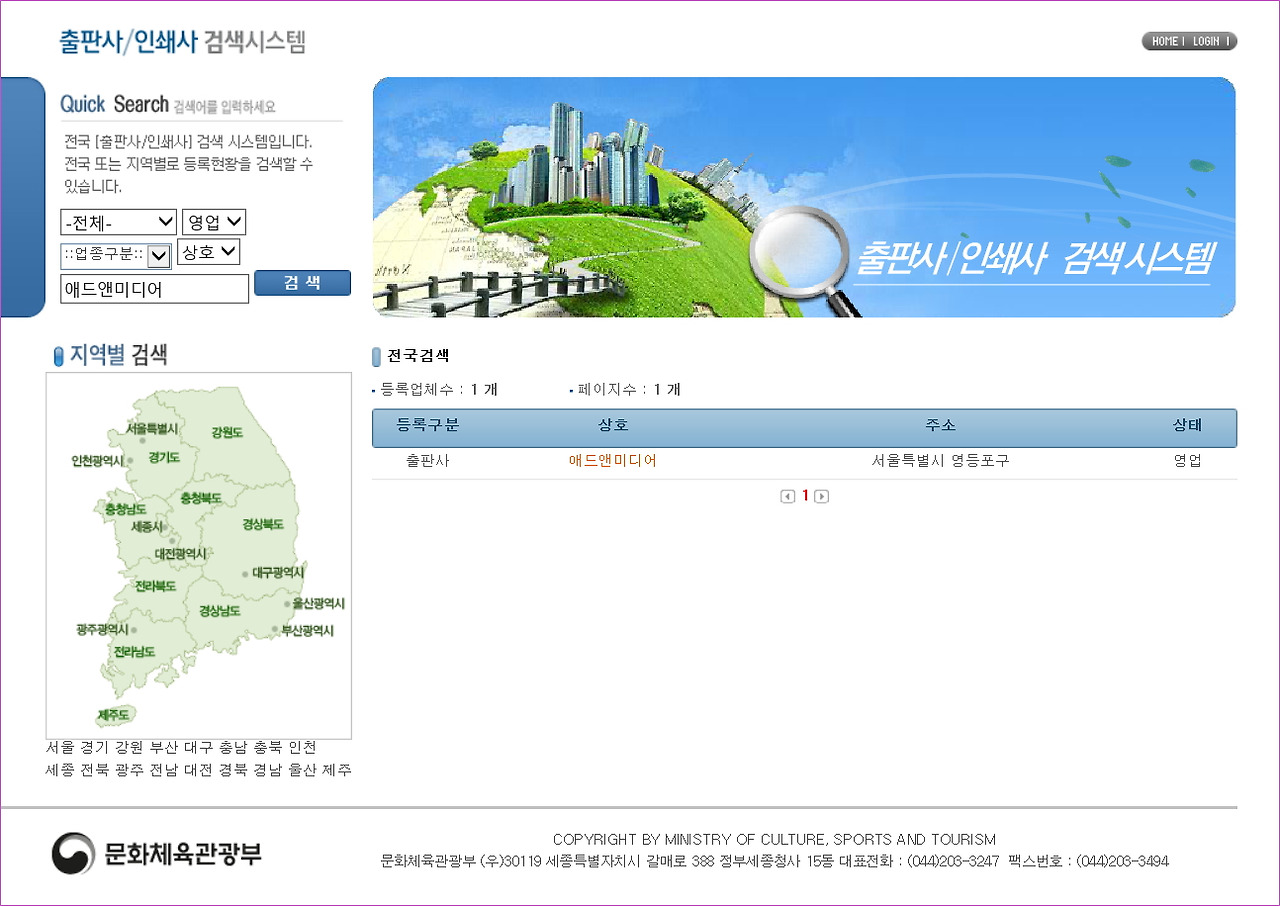1280x906 pixels.
Task: Click the 제주 region text link
Action: click(336, 770)
